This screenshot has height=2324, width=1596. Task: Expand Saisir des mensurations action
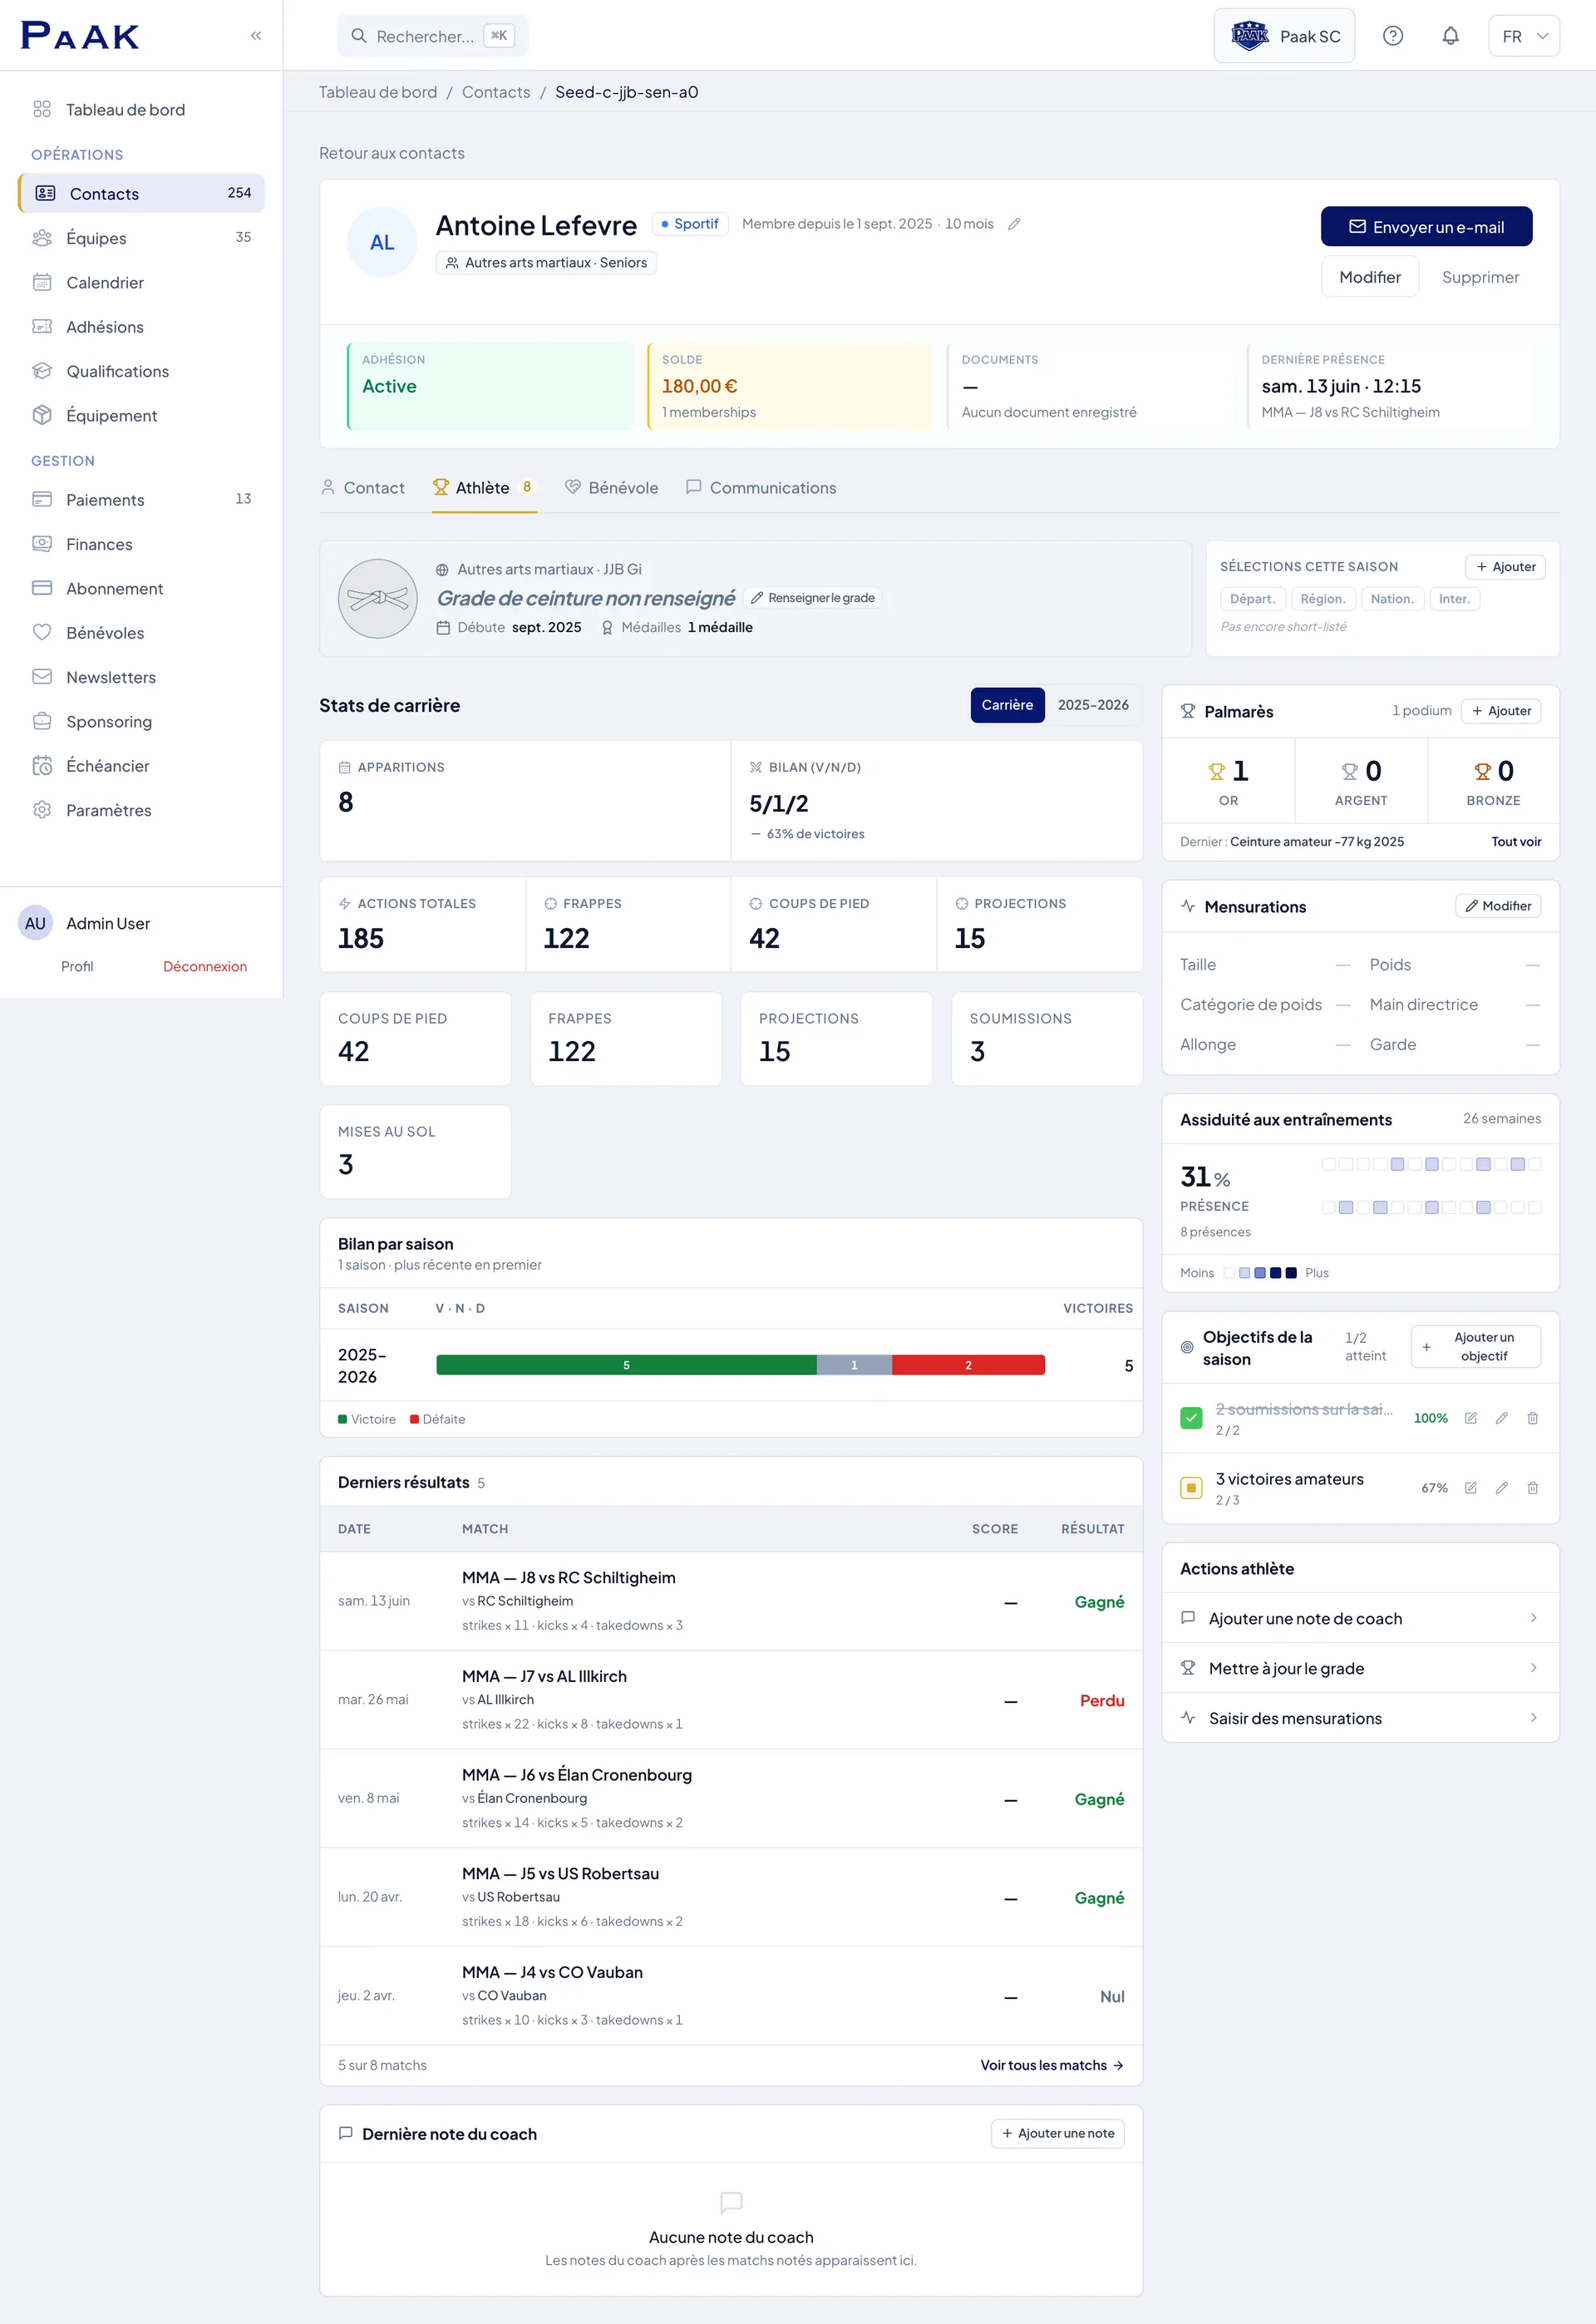[x=1360, y=1718]
